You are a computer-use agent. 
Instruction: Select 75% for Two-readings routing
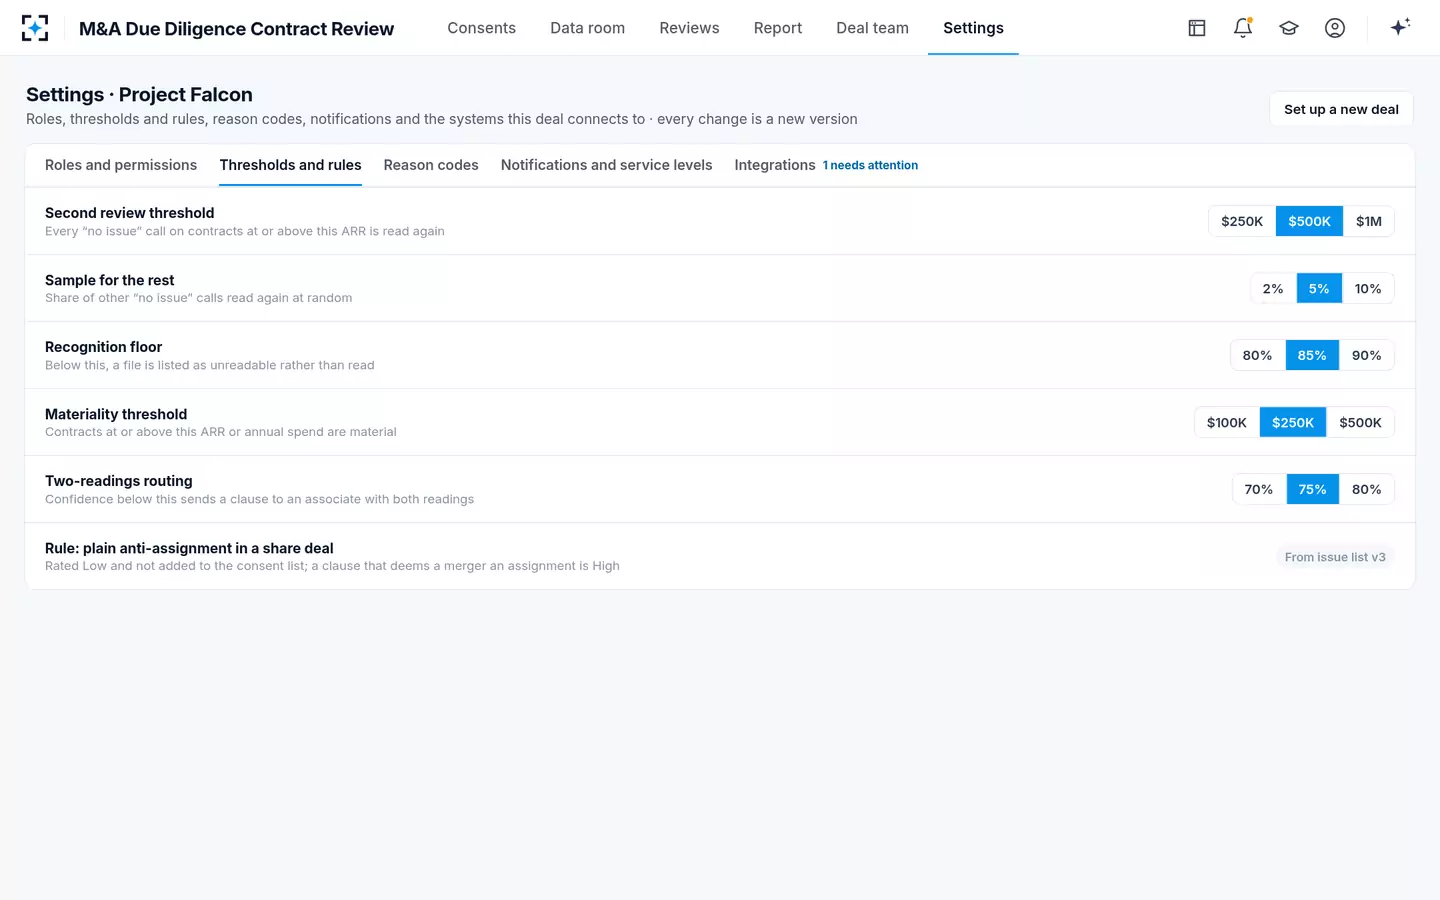pos(1313,489)
